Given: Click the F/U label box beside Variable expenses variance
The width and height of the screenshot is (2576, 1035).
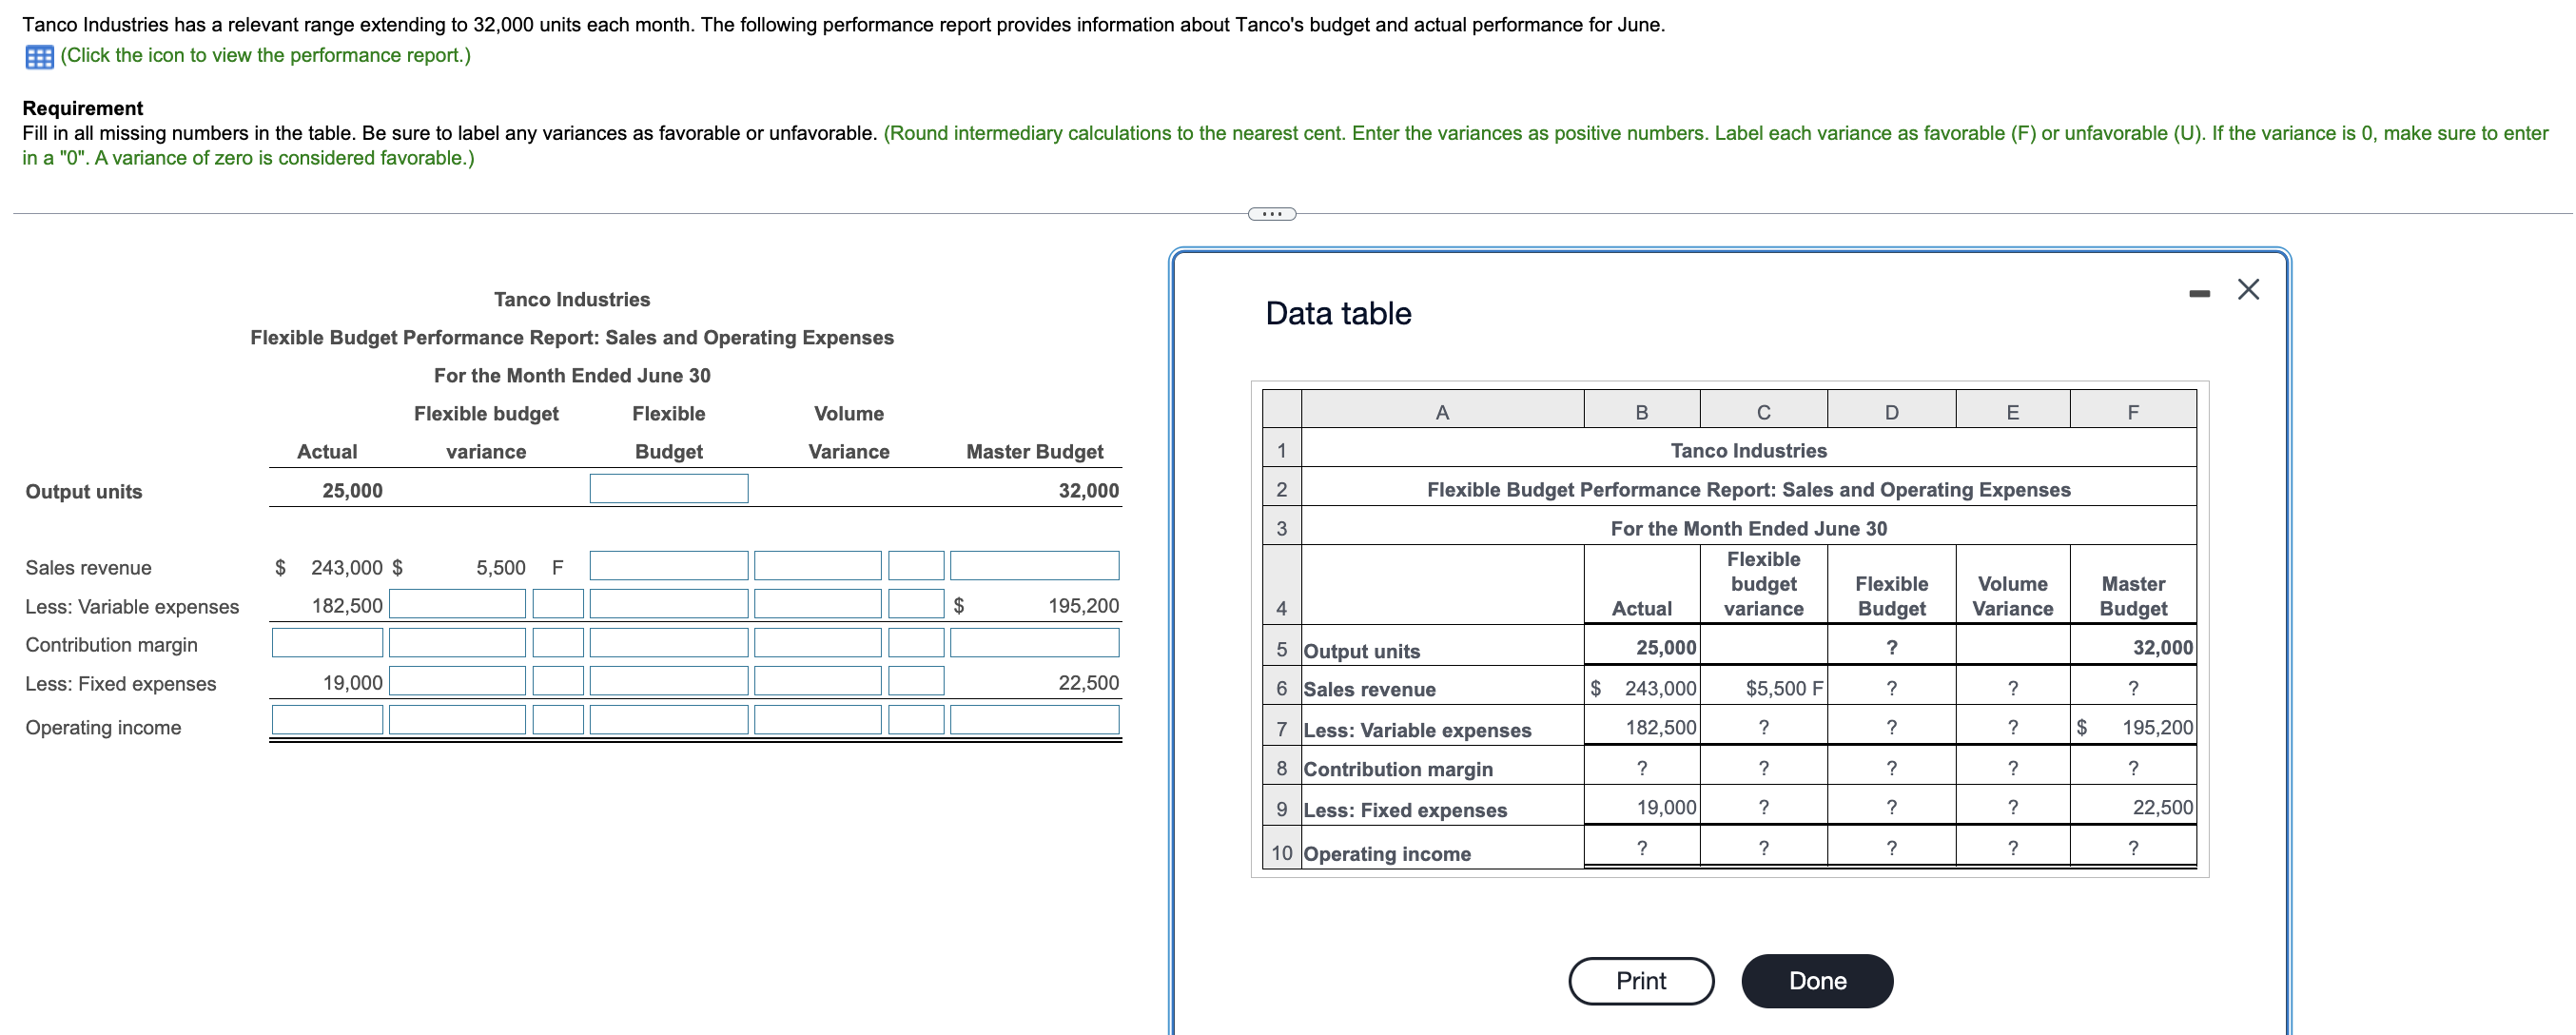Looking at the screenshot, I should [x=557, y=603].
